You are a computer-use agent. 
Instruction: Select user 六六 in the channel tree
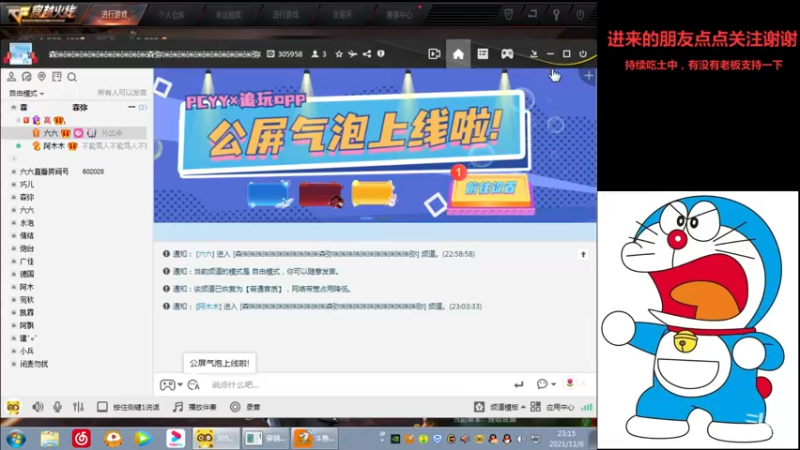click(51, 133)
